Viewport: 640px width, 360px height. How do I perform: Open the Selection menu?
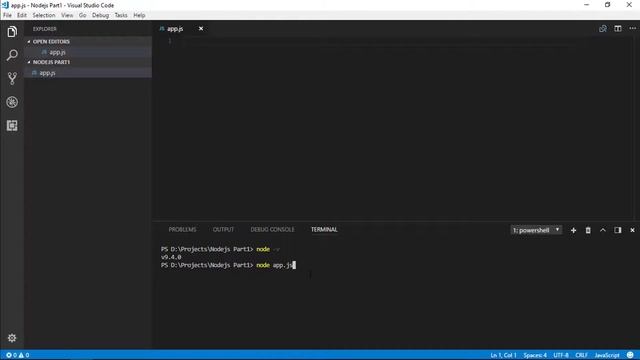click(44, 15)
